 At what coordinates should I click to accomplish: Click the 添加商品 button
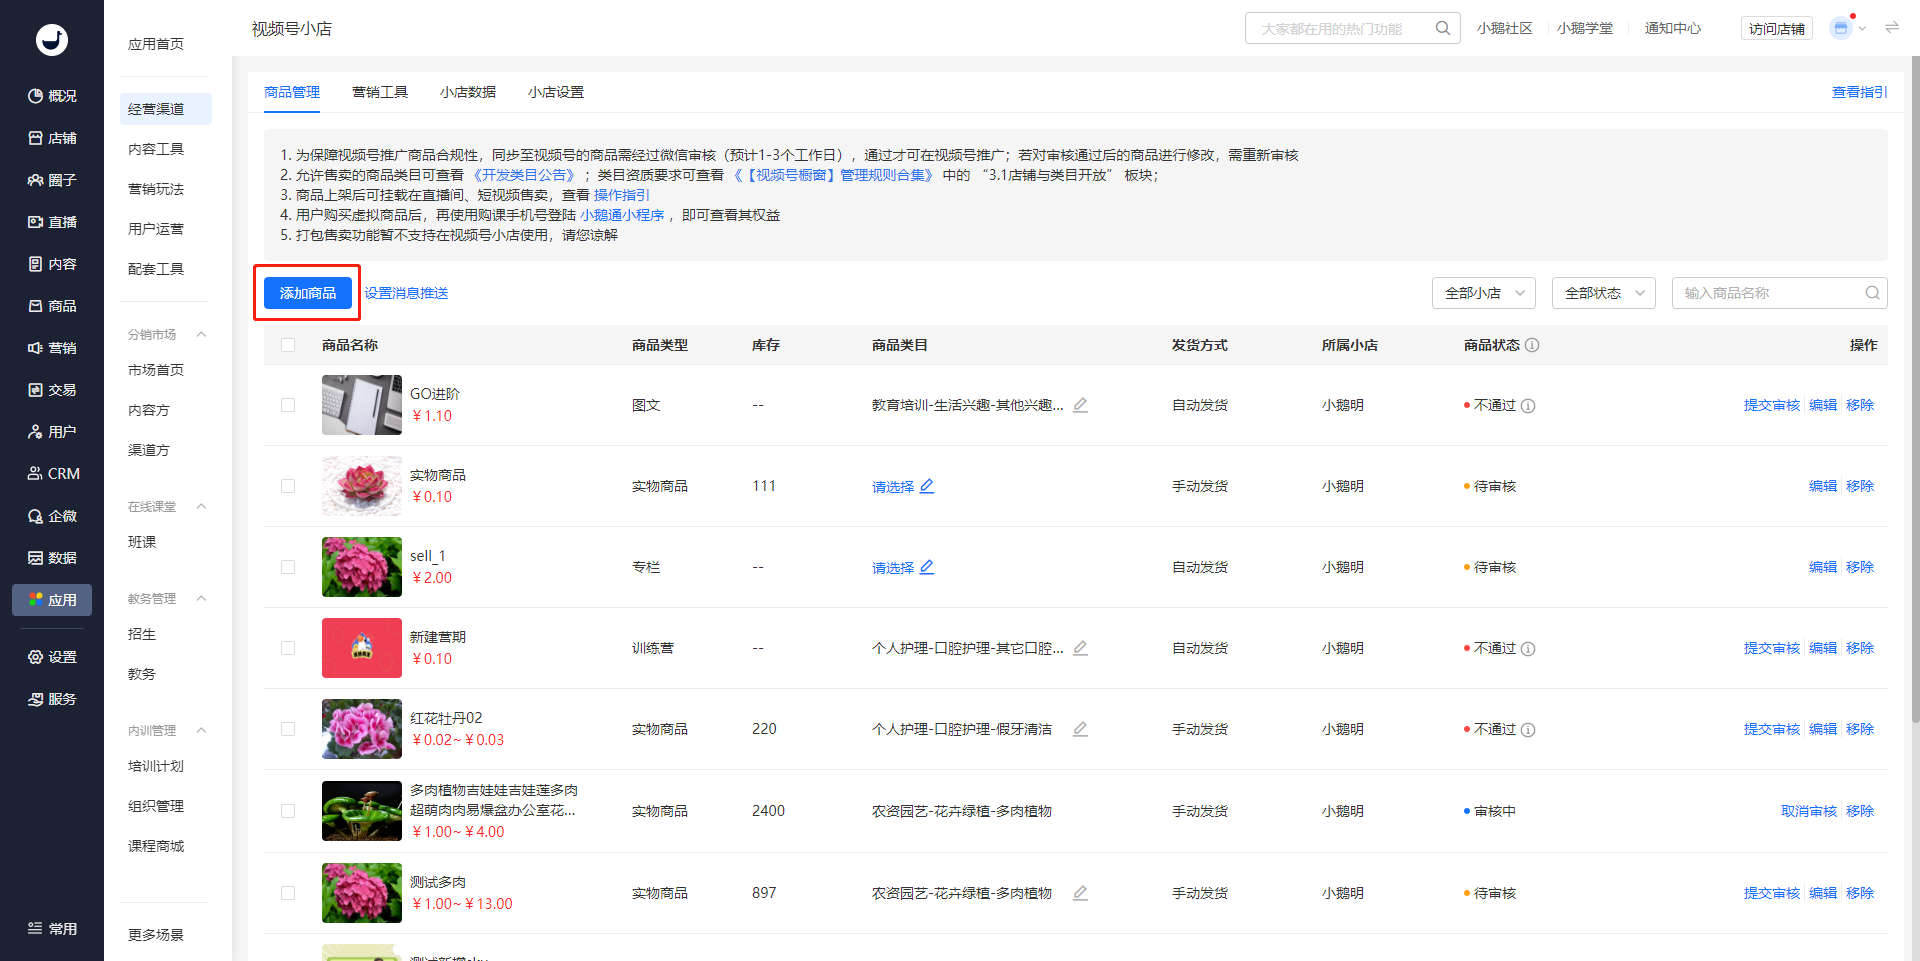pyautogui.click(x=308, y=293)
